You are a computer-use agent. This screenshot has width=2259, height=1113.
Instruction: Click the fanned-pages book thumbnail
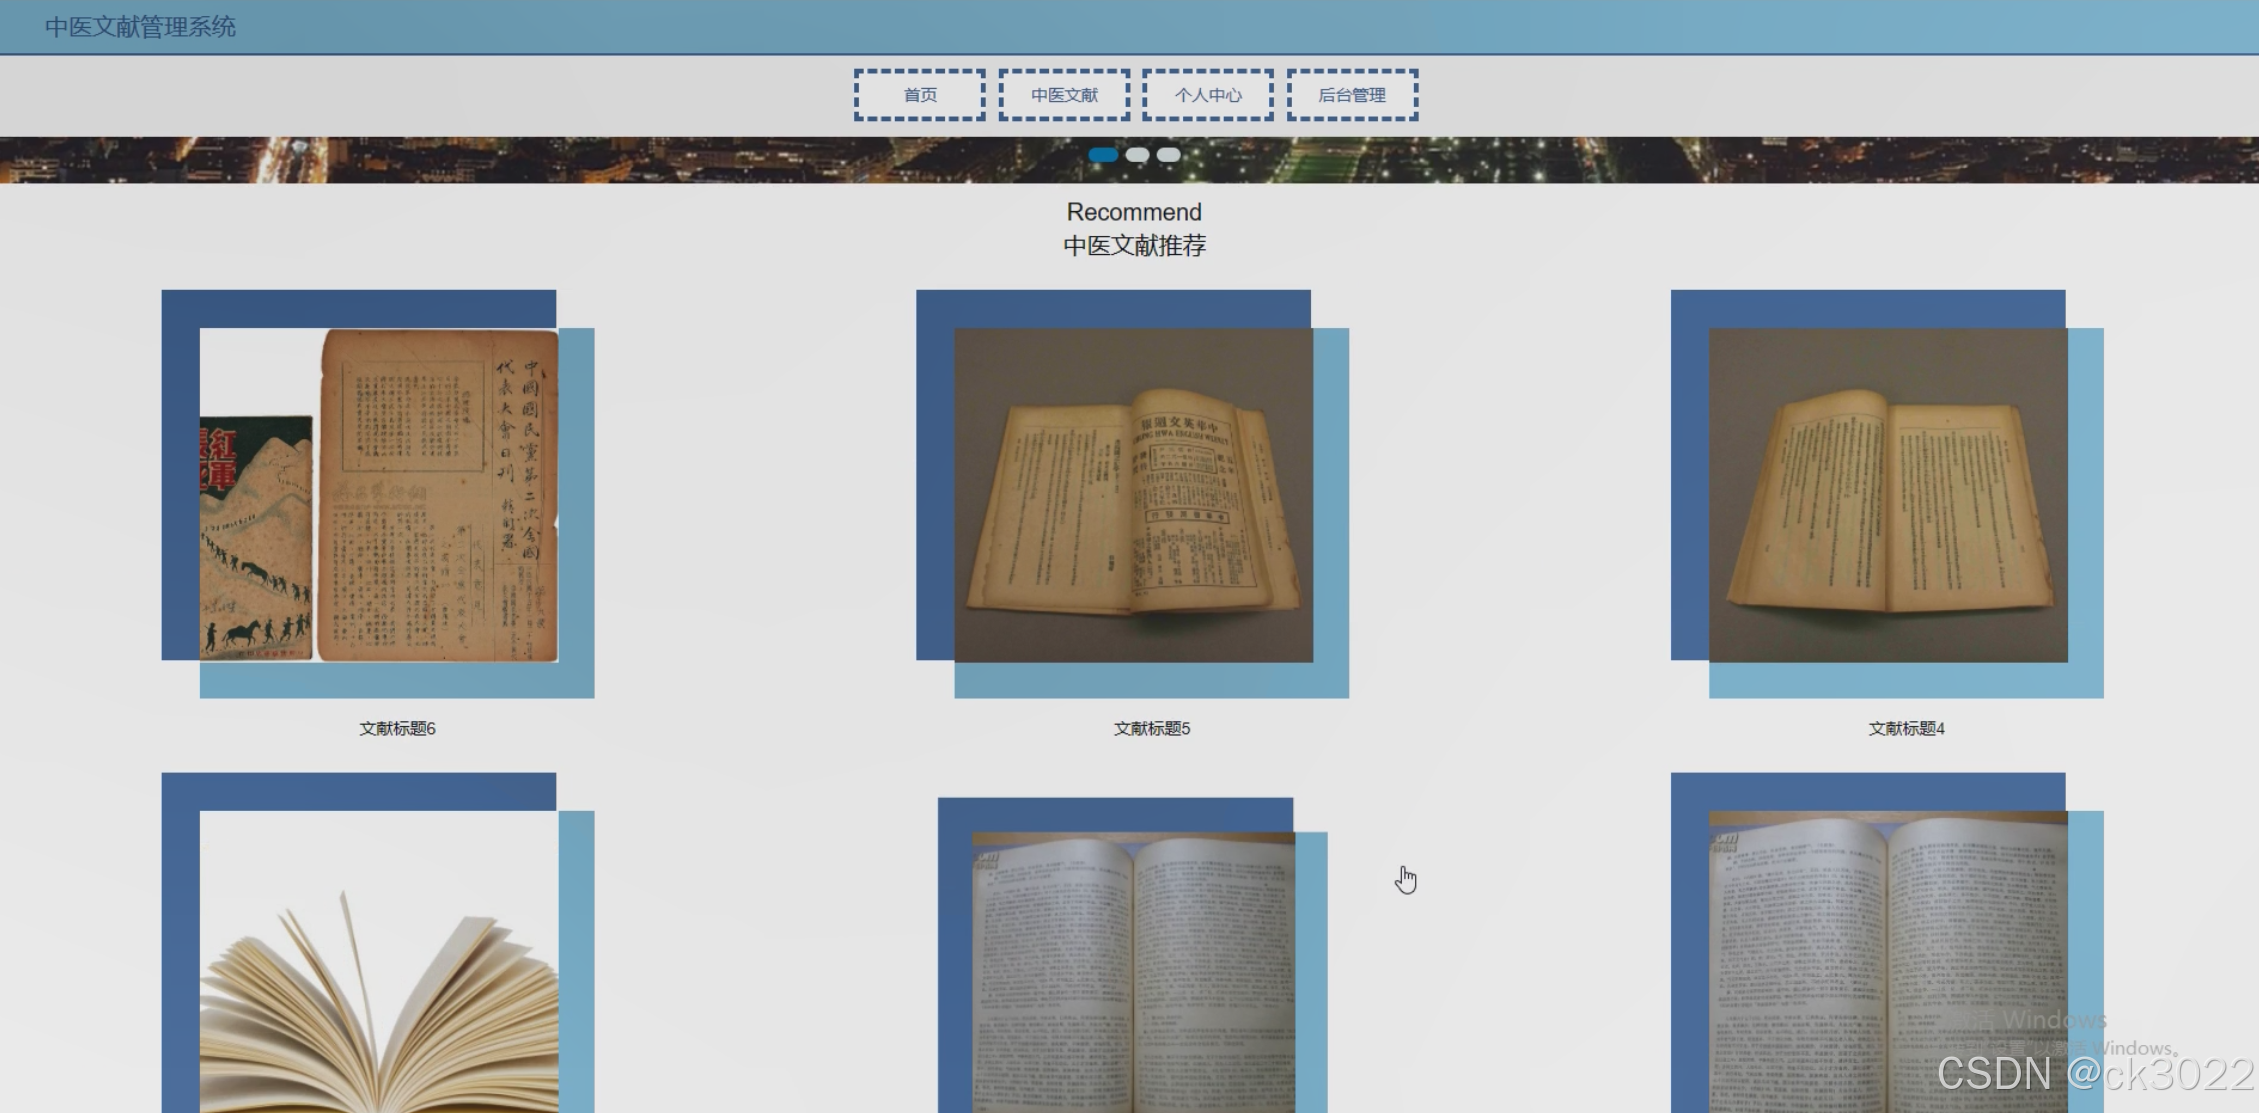coord(379,960)
